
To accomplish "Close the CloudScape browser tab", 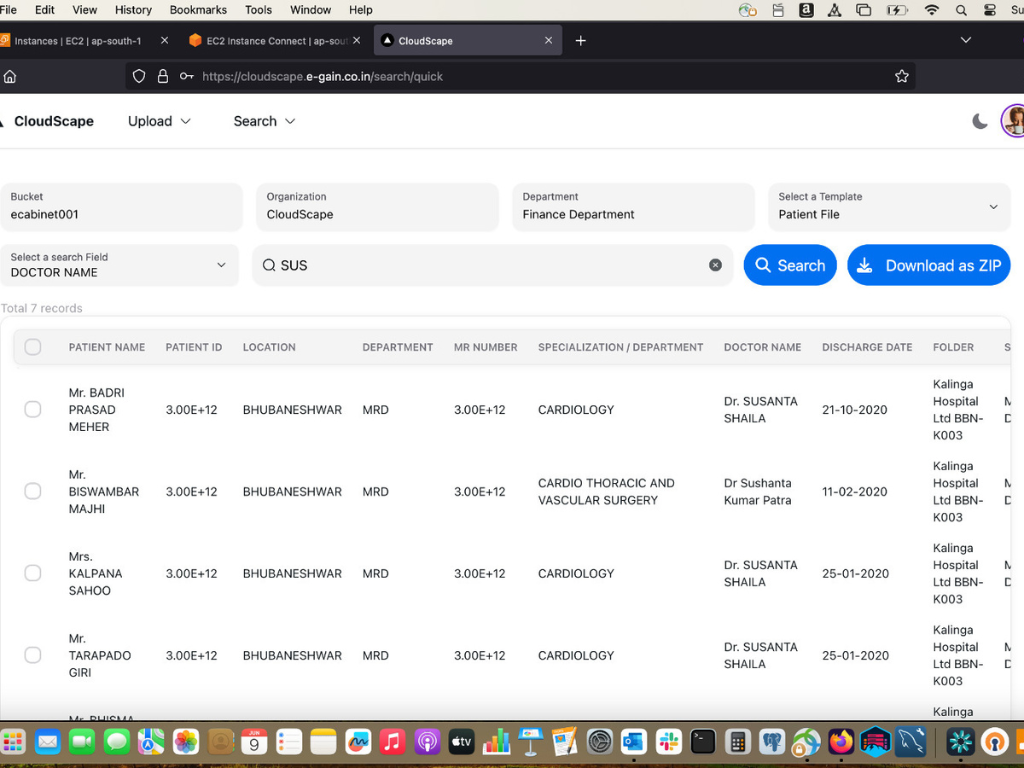I will pos(549,40).
